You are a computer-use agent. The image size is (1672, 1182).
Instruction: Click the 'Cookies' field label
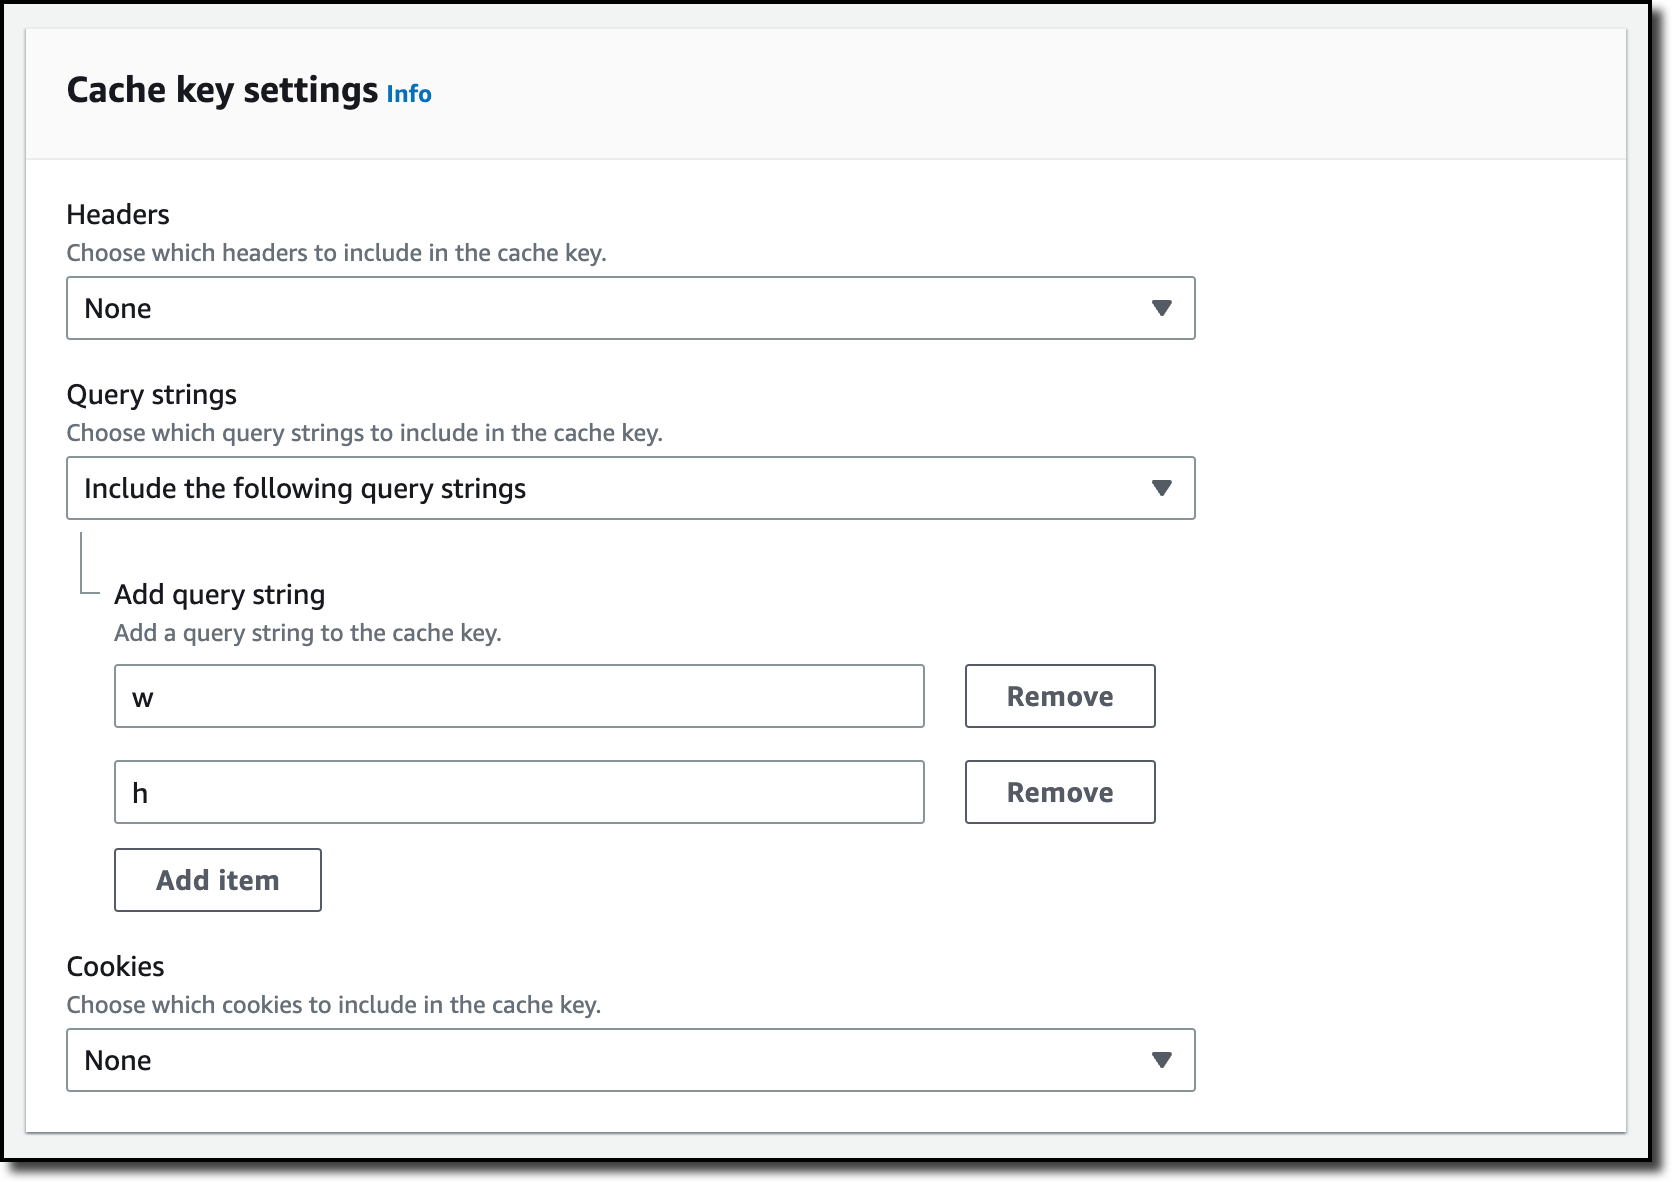(x=115, y=967)
